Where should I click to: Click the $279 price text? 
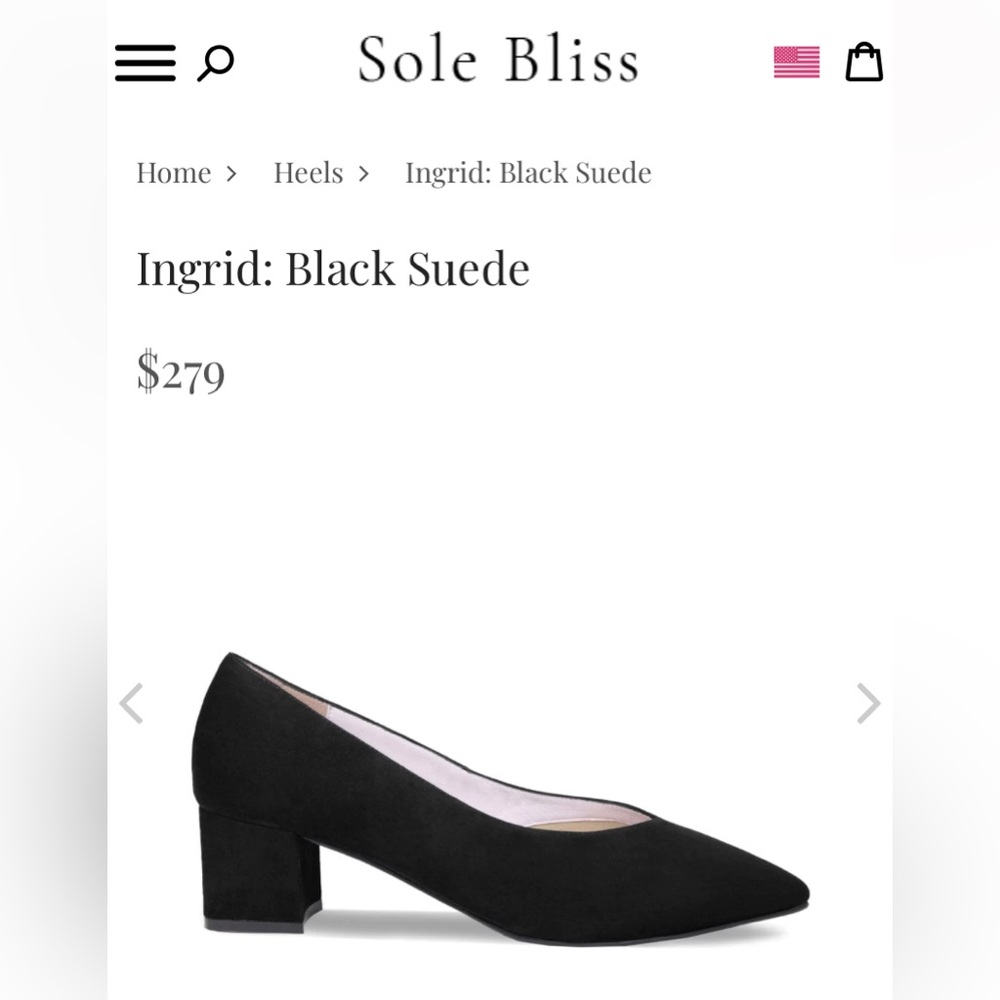tap(181, 375)
